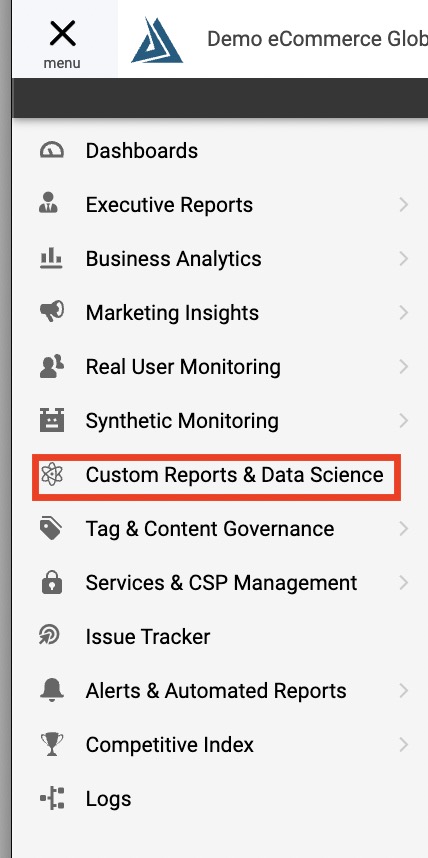Expand the Tag & Content Governance arrow
The height and width of the screenshot is (858, 428).
point(404,529)
